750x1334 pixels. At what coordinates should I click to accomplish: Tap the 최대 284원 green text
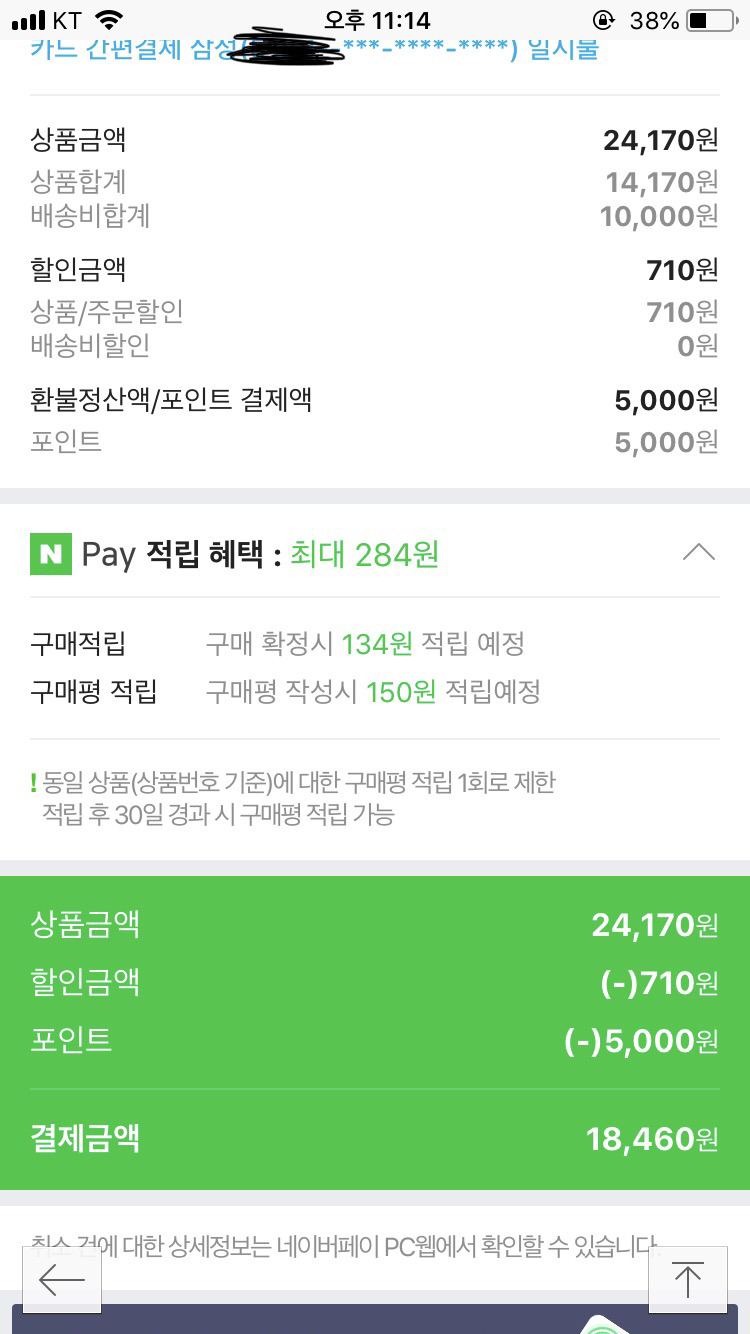click(x=365, y=554)
